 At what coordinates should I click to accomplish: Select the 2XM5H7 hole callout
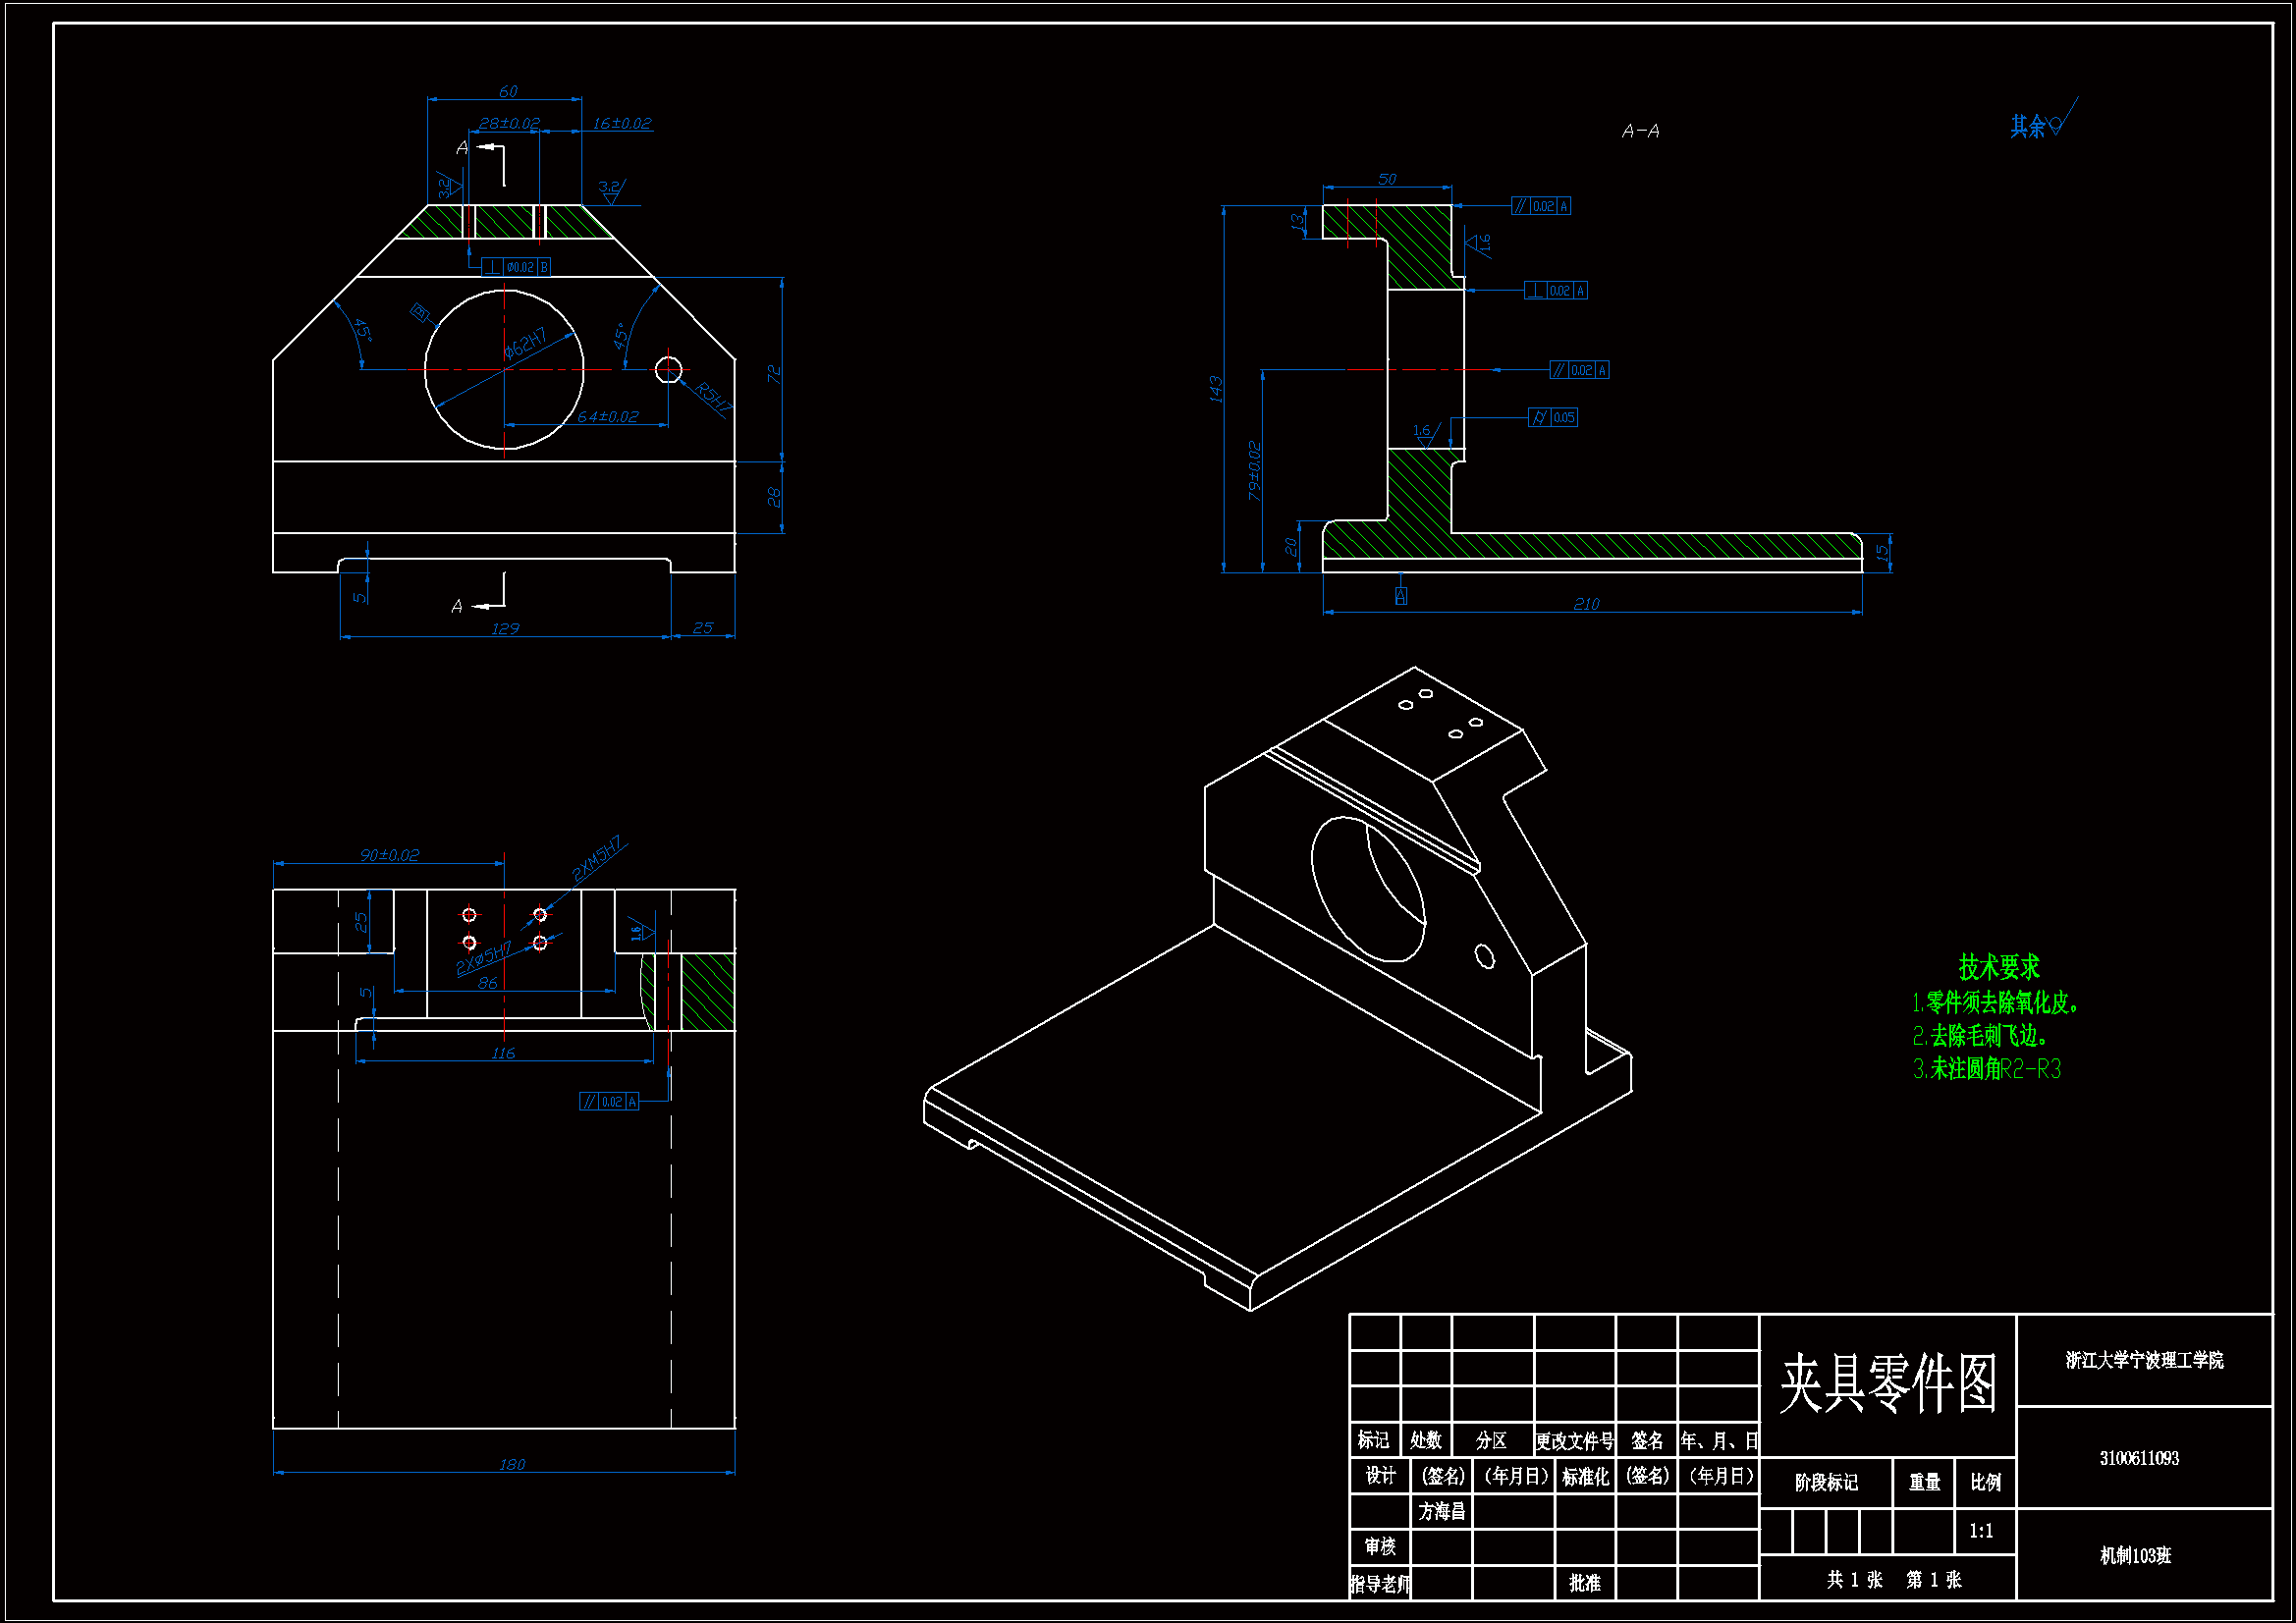tap(597, 858)
